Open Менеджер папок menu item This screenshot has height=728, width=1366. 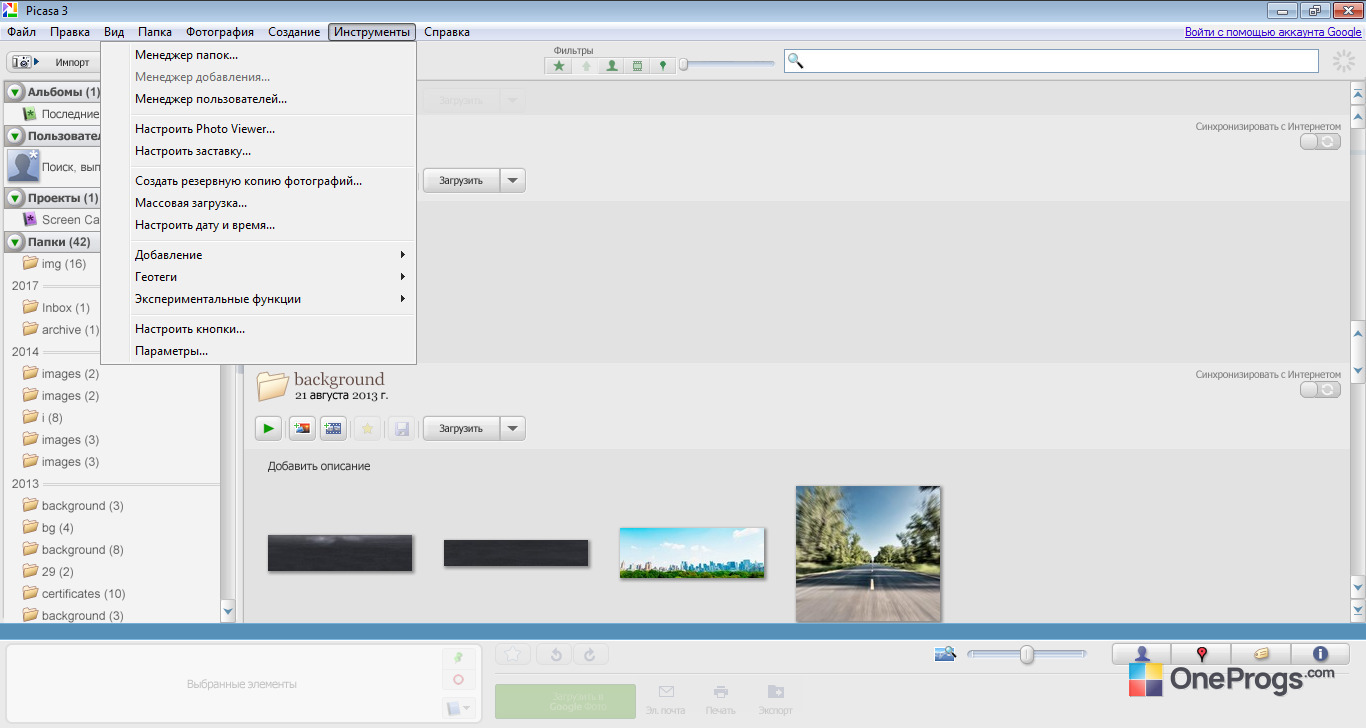point(259,55)
